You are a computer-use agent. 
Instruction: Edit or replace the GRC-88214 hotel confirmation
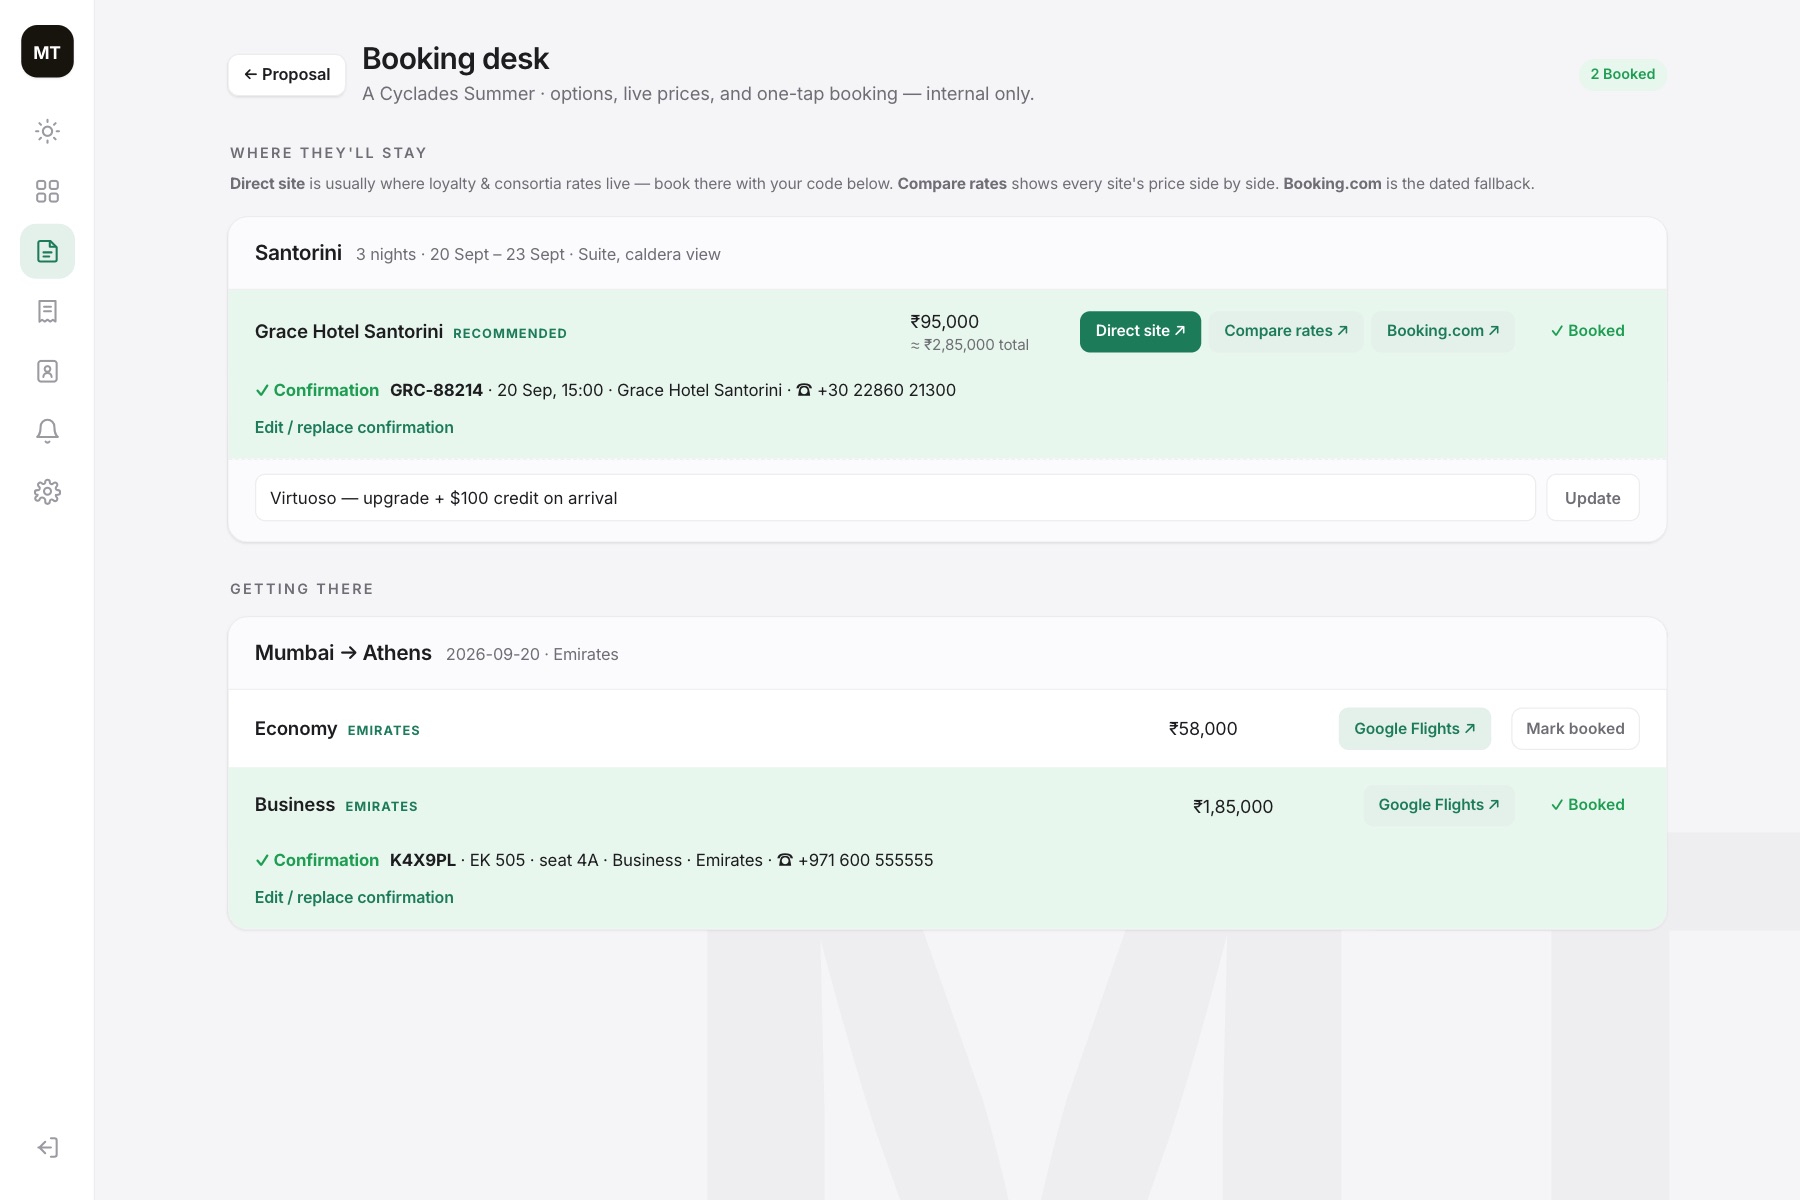click(x=354, y=428)
